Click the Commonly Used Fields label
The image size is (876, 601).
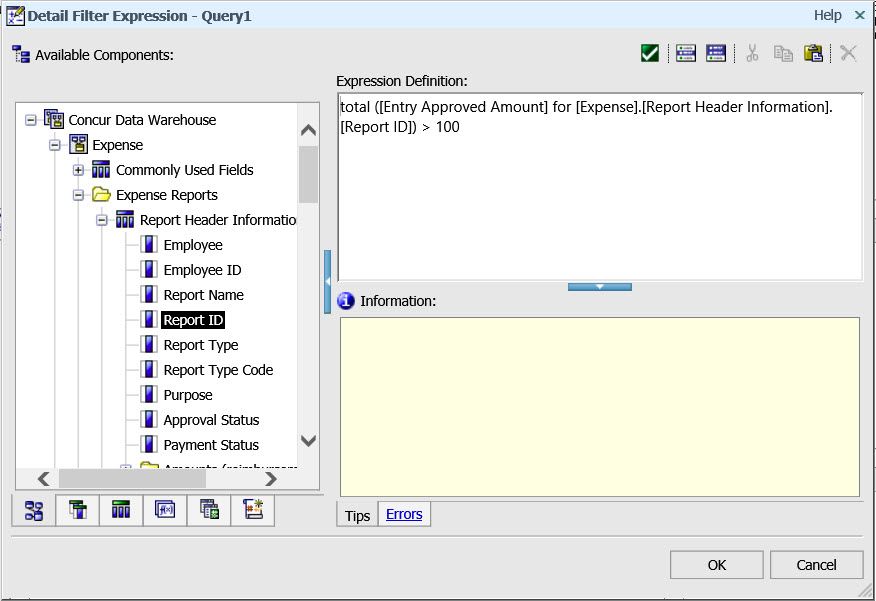[x=184, y=170]
